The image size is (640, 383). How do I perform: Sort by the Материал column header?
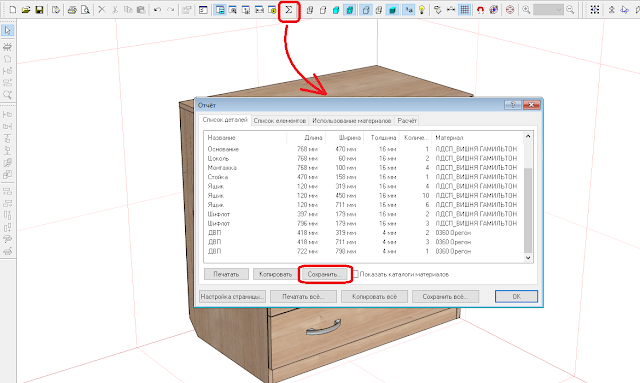[x=477, y=138]
